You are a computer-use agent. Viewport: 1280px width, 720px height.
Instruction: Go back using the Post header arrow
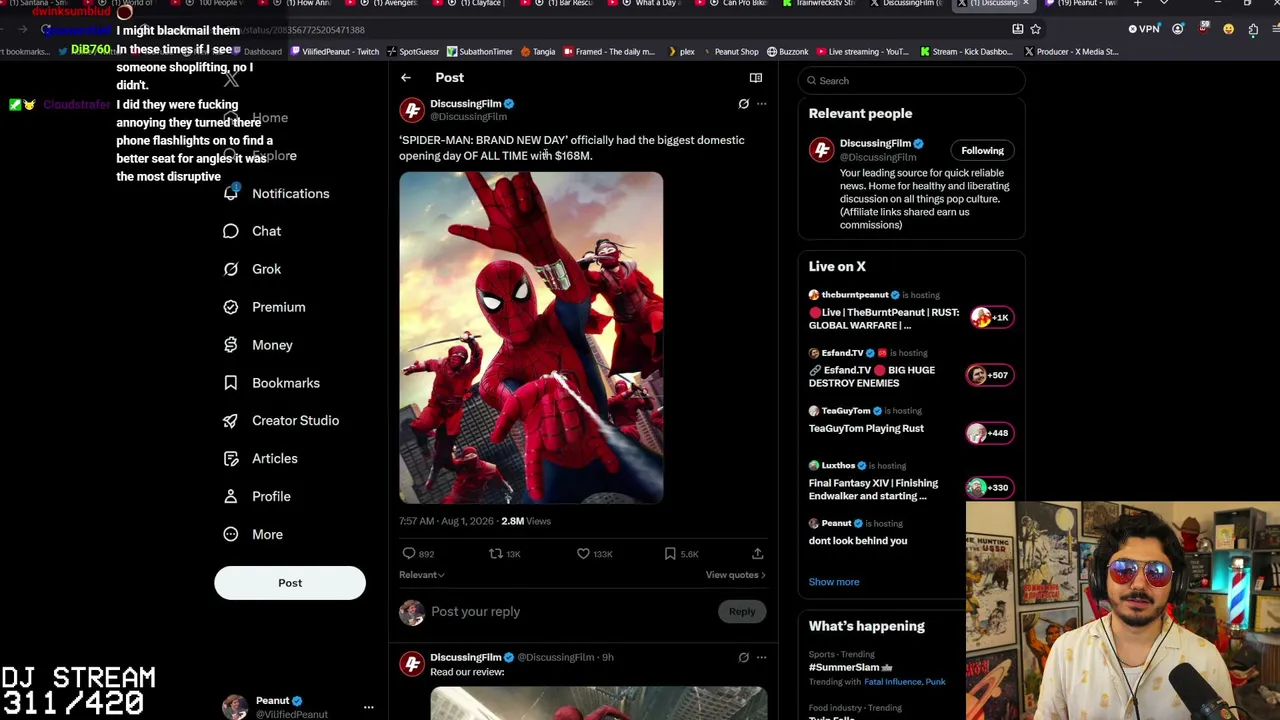coord(406,78)
